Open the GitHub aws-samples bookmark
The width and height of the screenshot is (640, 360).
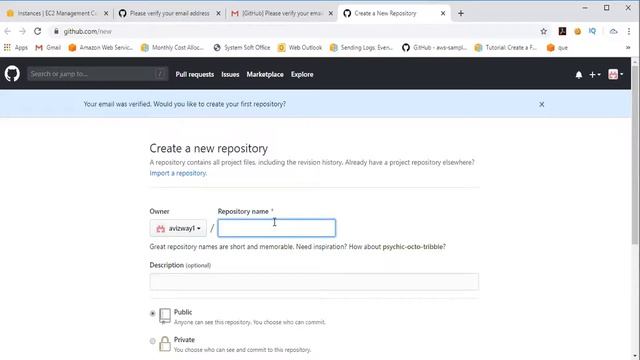(434, 48)
